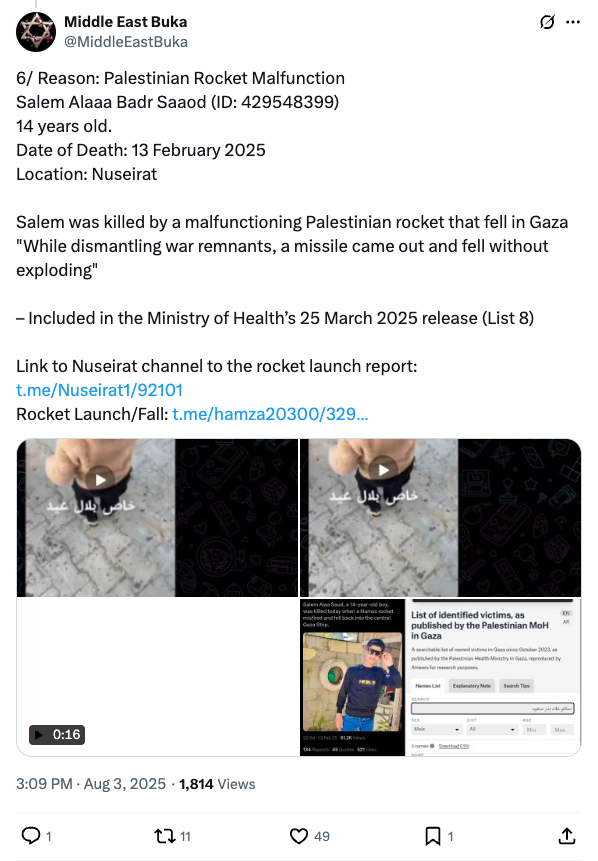
Task: View the 1,814 Views count
Action: point(217,784)
